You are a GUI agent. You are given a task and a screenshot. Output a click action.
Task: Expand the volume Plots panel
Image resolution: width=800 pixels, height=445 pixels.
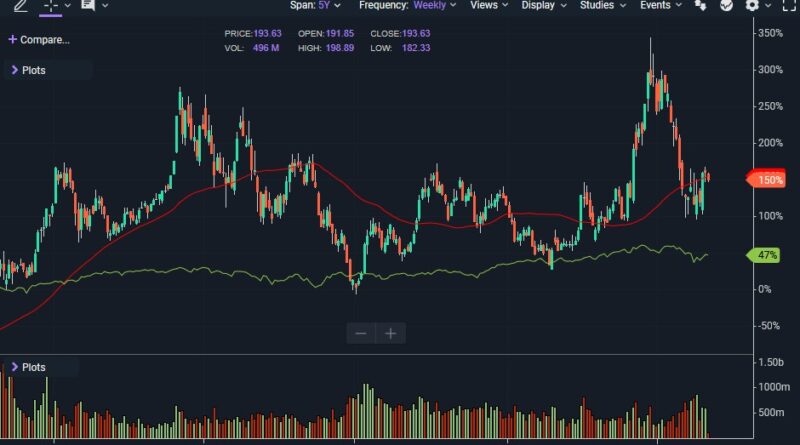click(28, 367)
